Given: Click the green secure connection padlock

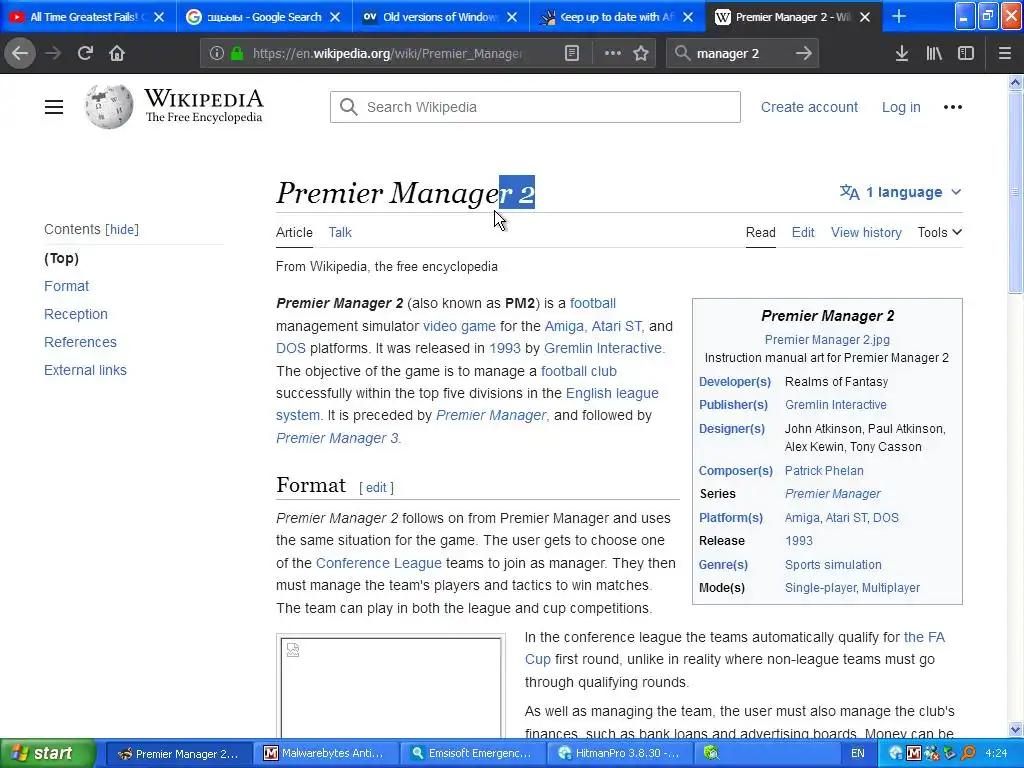Looking at the screenshot, I should click(x=237, y=53).
